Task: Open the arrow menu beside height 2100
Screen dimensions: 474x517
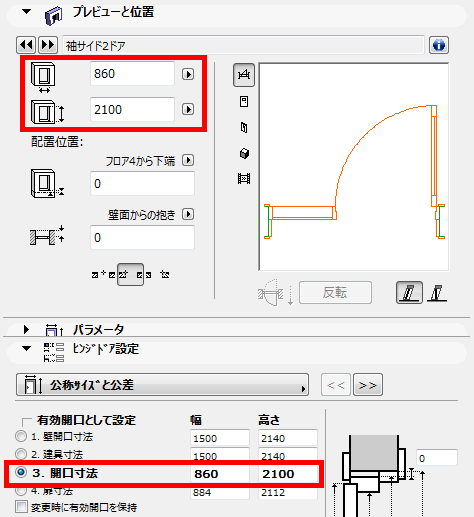Action: (188, 109)
